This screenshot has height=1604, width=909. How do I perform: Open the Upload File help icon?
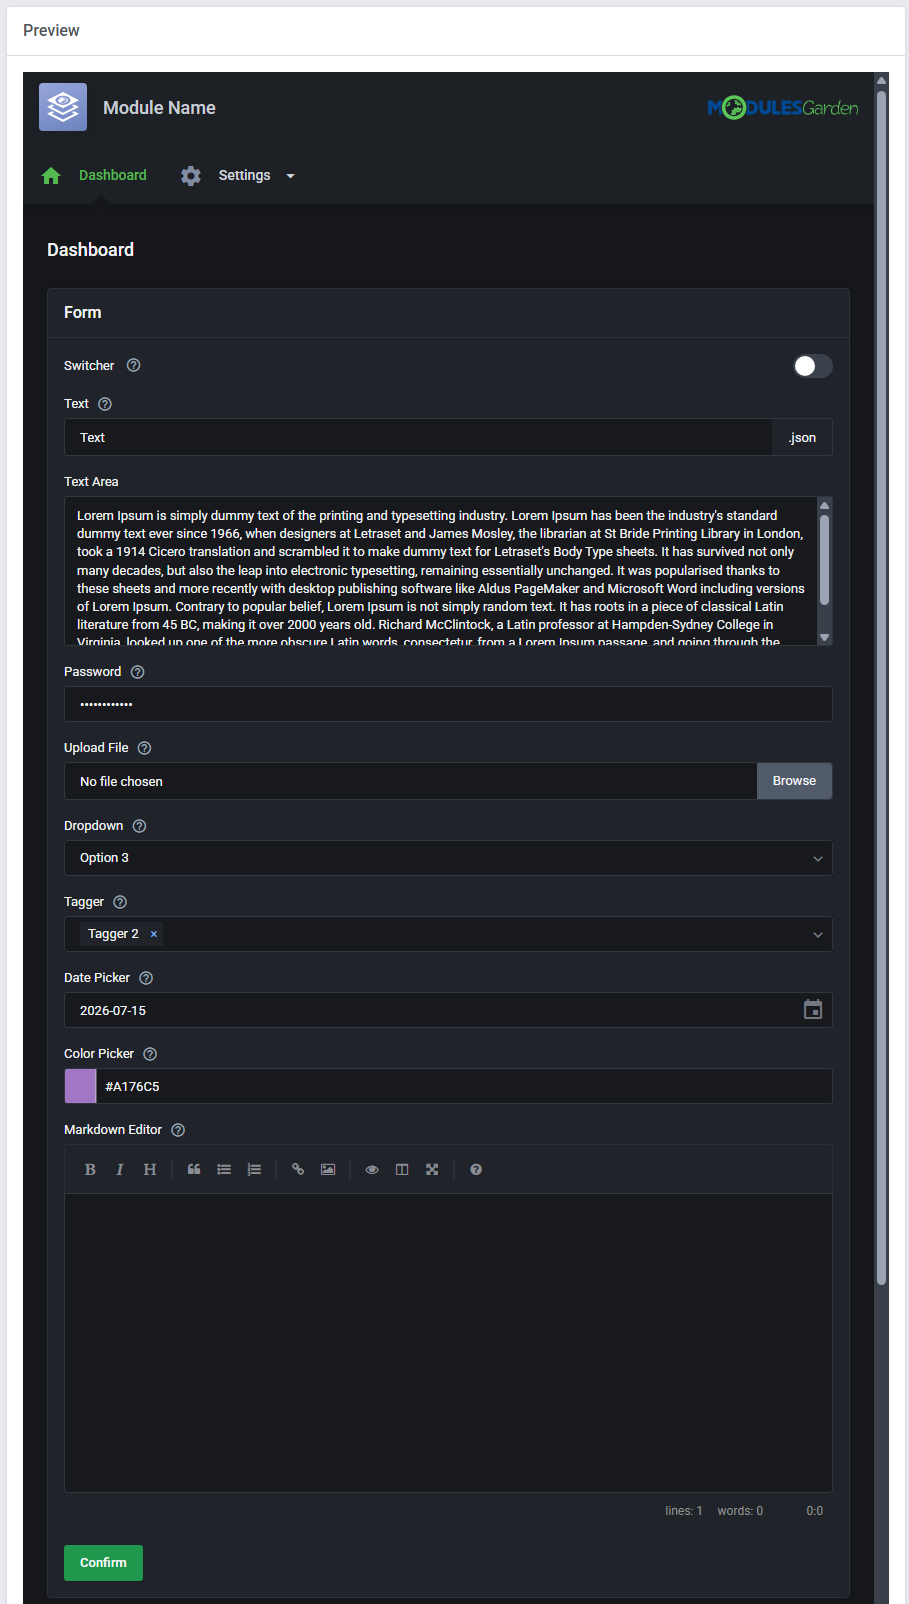[x=144, y=748]
